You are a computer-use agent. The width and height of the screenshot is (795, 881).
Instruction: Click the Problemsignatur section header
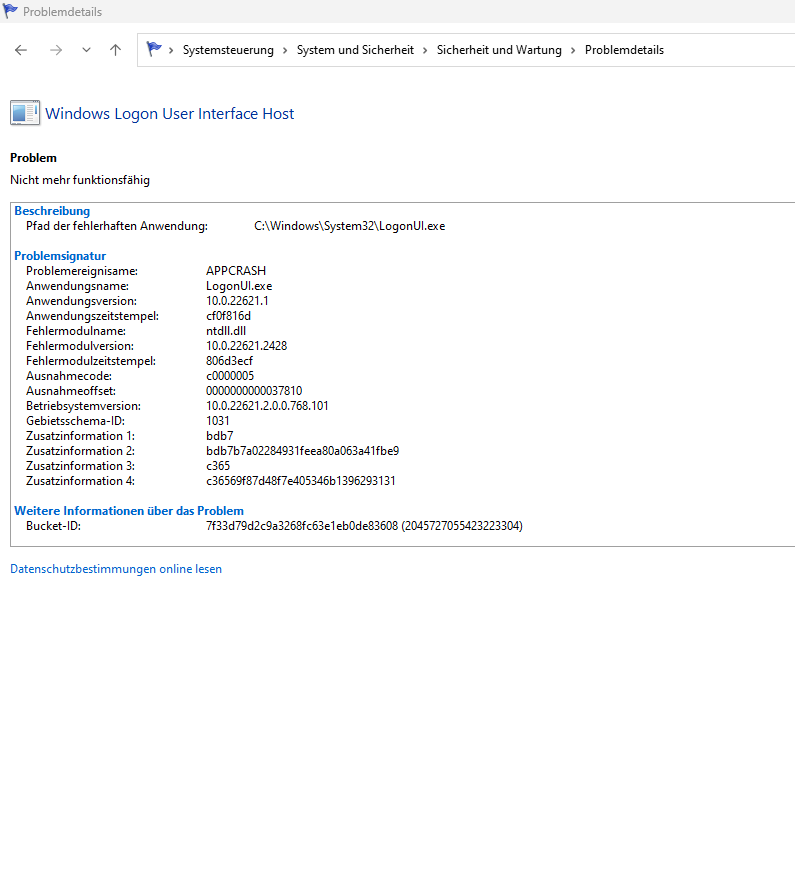60,256
